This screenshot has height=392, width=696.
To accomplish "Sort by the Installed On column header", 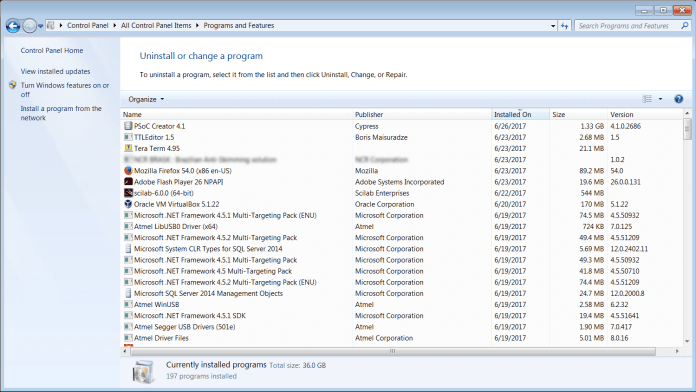I will (521, 115).
